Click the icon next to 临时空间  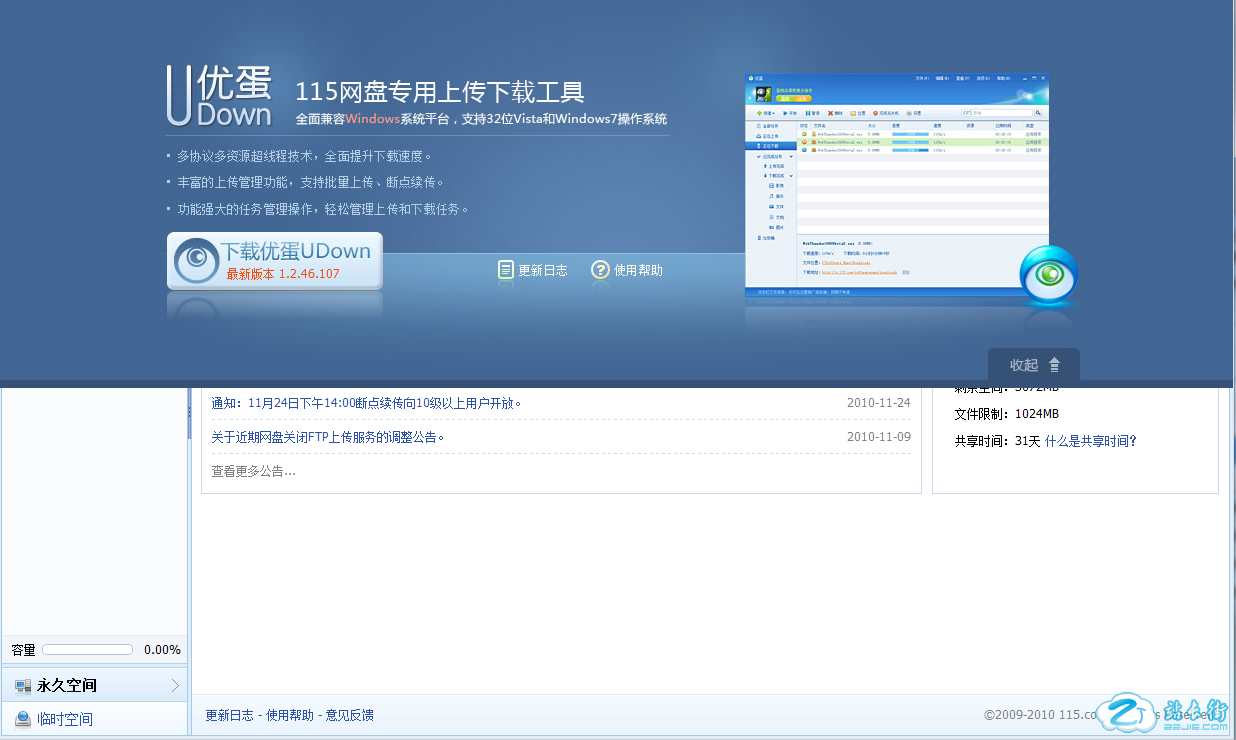click(x=22, y=719)
